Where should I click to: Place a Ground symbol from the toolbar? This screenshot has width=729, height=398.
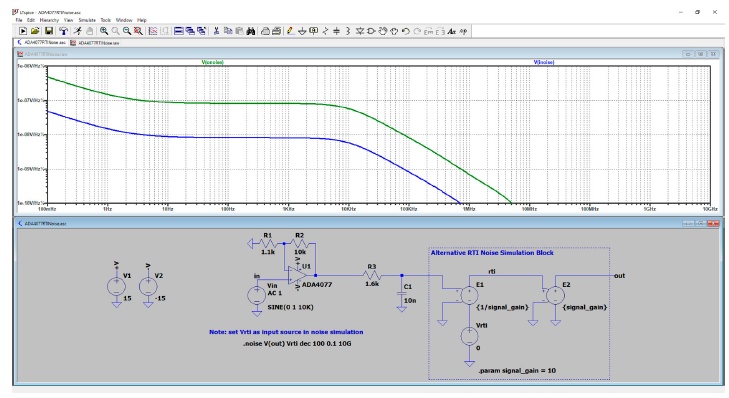coord(302,31)
